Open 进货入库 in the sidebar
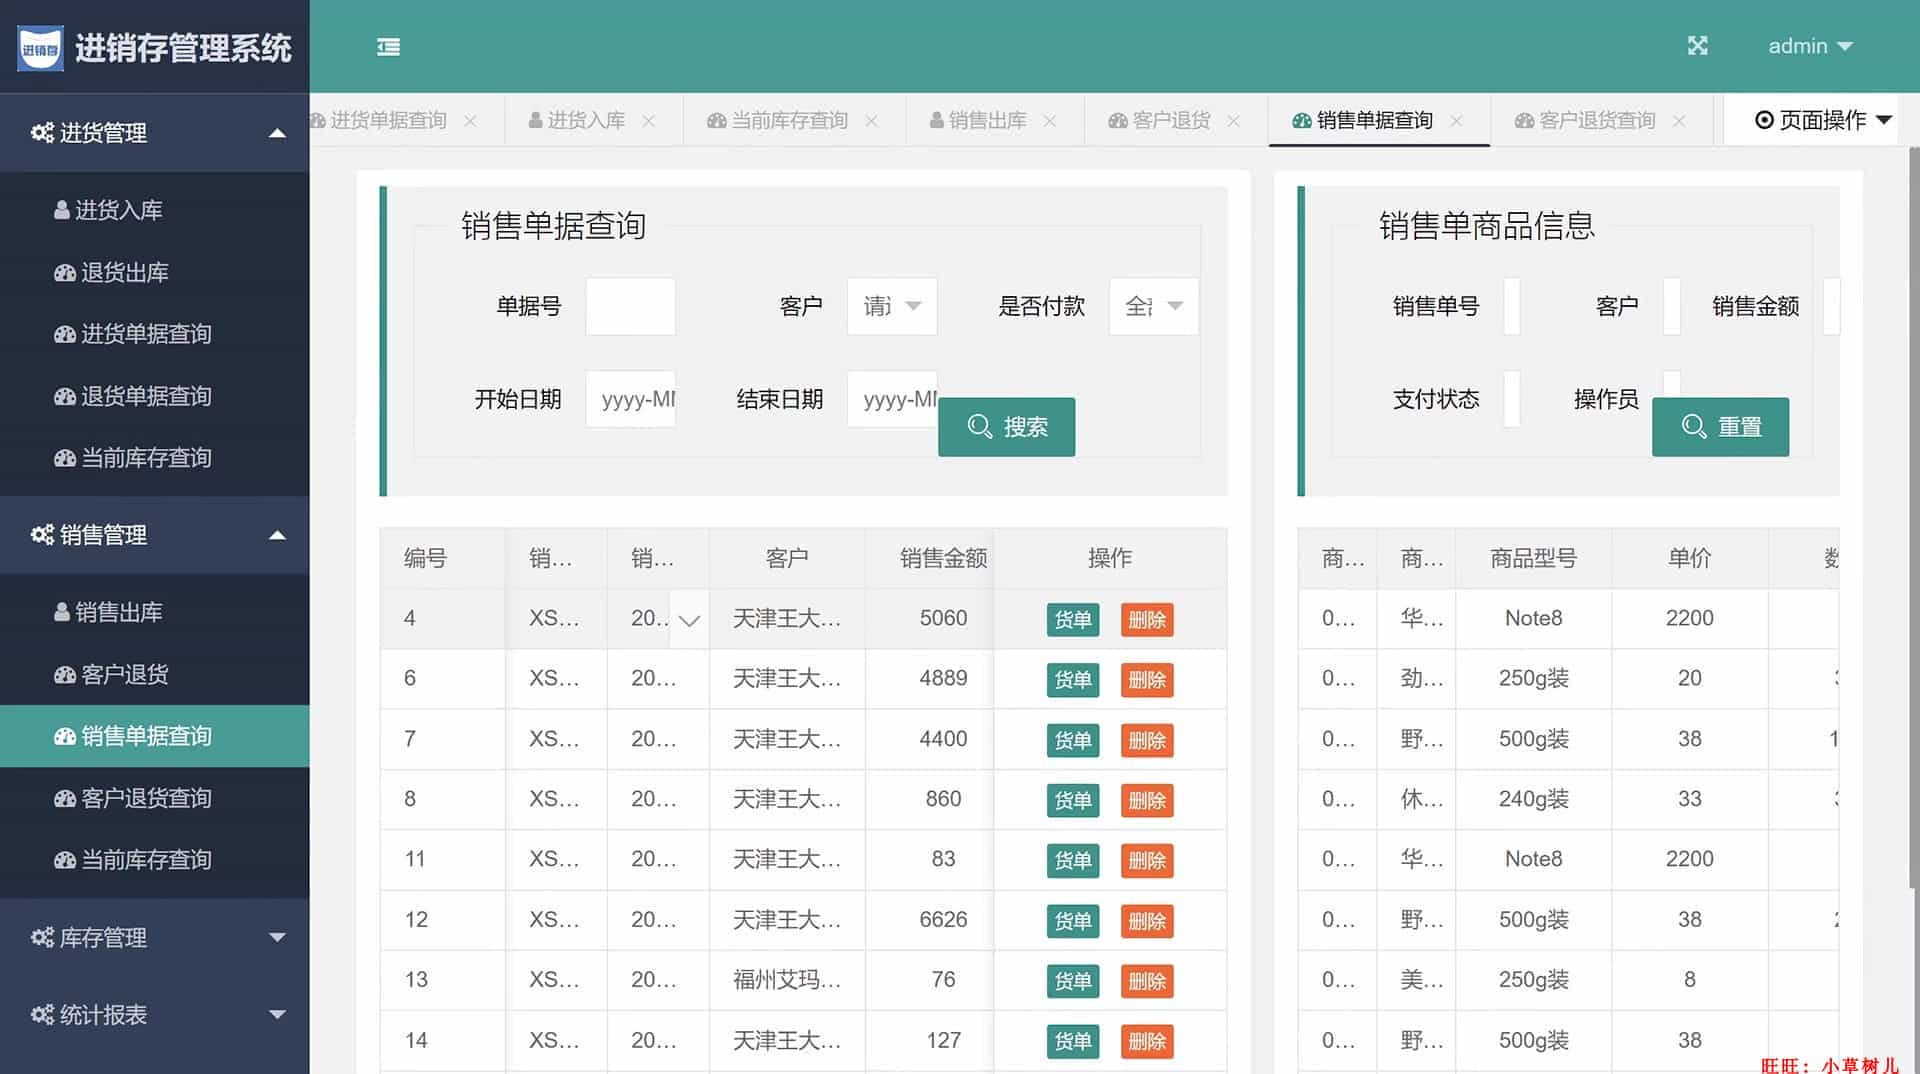This screenshot has width=1920, height=1074. (118, 210)
